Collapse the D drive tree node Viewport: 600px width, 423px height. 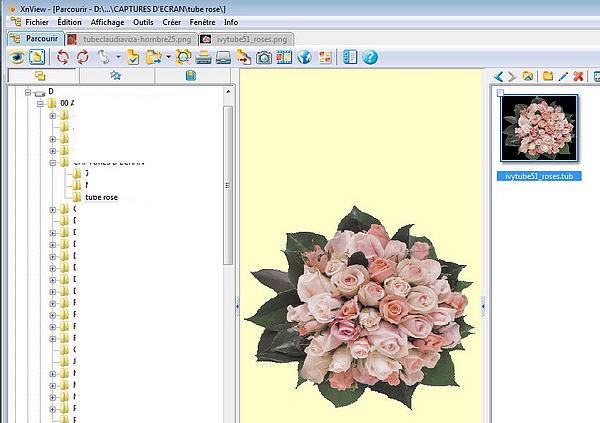[27, 92]
